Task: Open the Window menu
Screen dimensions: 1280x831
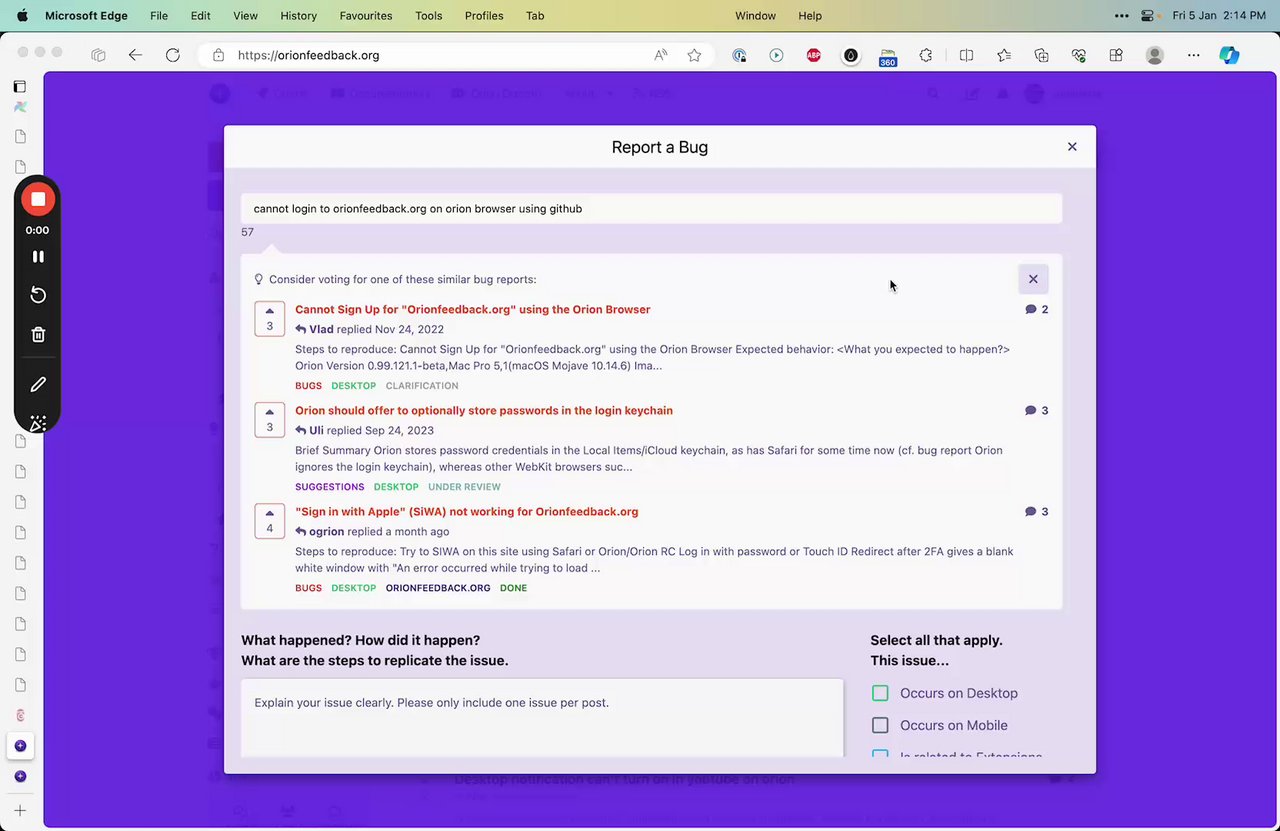Action: tap(755, 16)
